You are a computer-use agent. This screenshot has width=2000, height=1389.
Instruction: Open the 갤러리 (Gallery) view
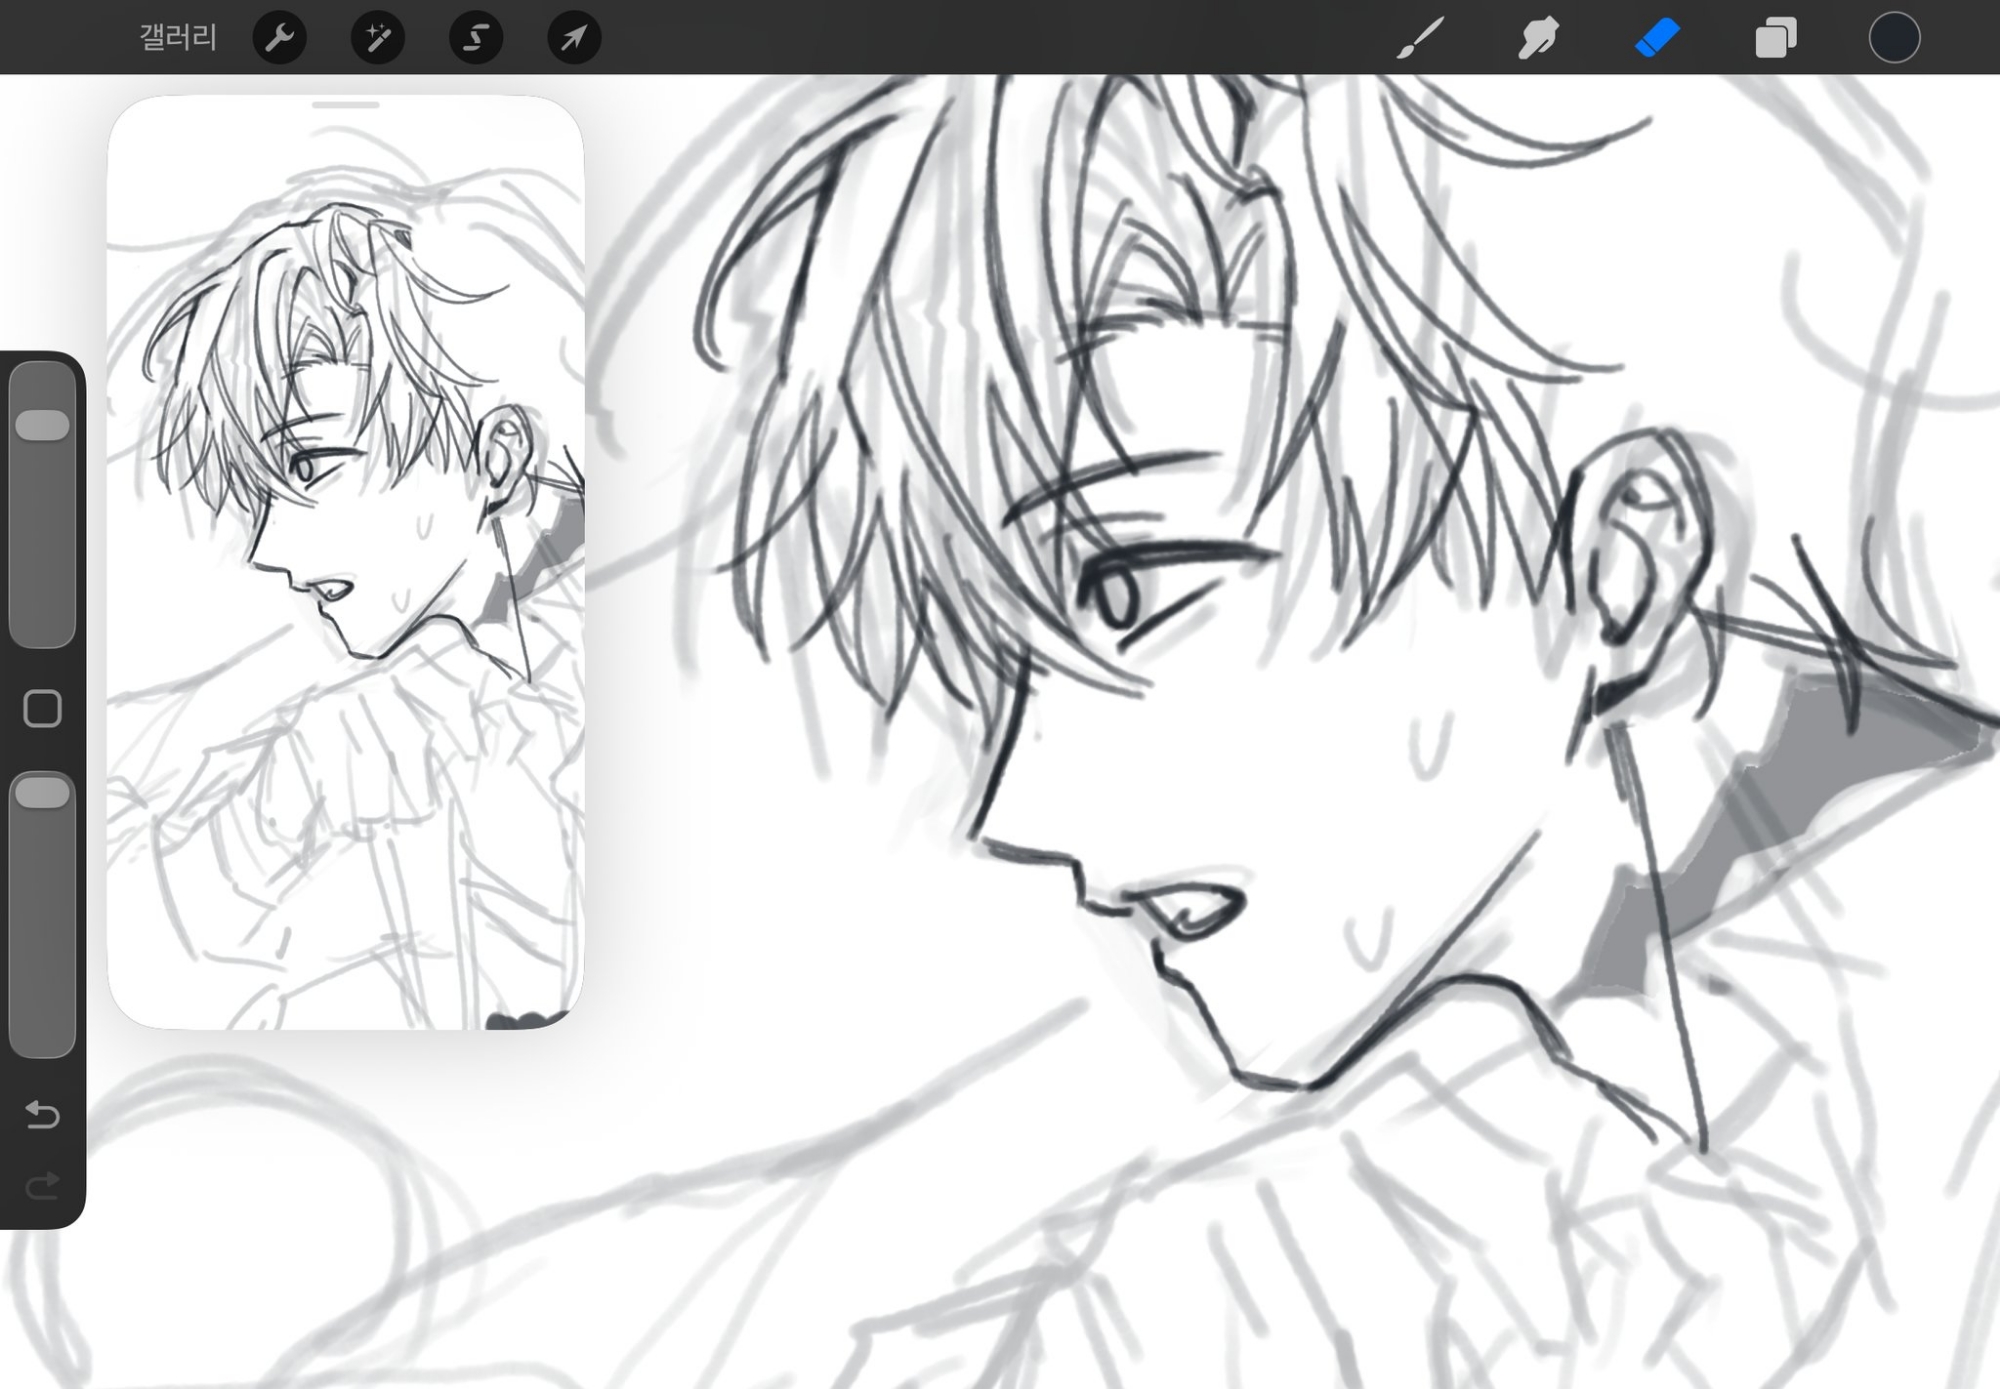pos(178,38)
